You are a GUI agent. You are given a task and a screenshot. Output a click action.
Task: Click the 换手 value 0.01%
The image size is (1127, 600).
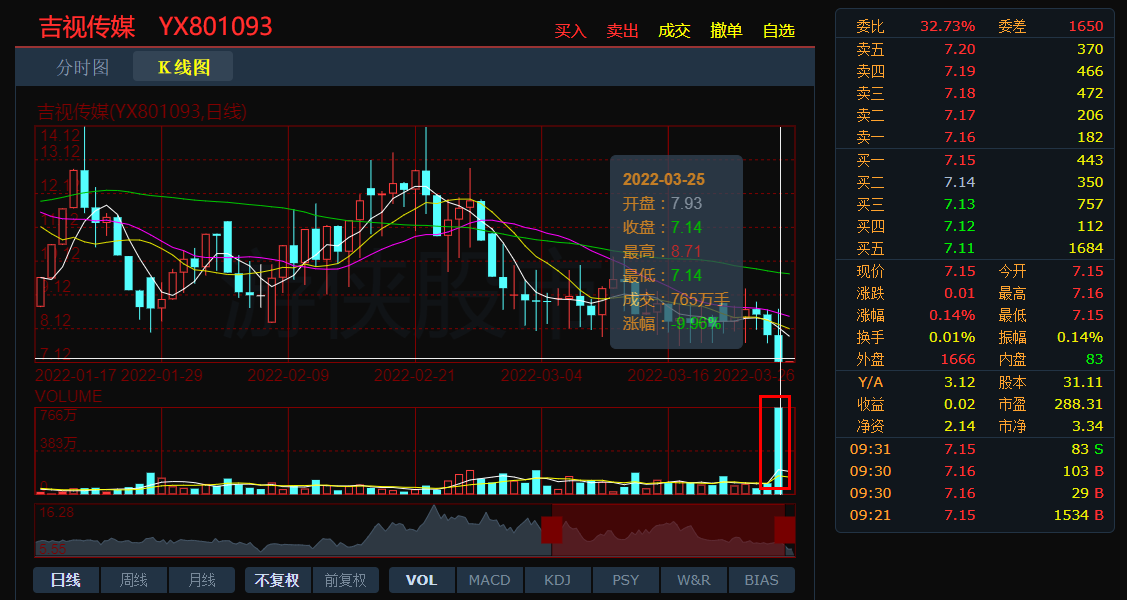(x=952, y=338)
